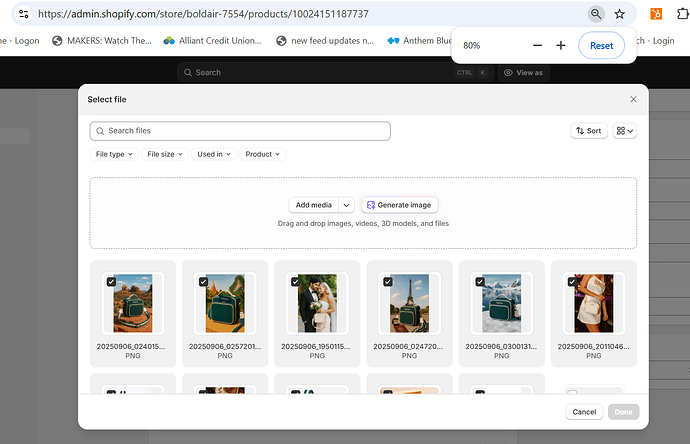This screenshot has width=690, height=444.
Task: Bookmark this page with the star icon
Action: click(620, 14)
